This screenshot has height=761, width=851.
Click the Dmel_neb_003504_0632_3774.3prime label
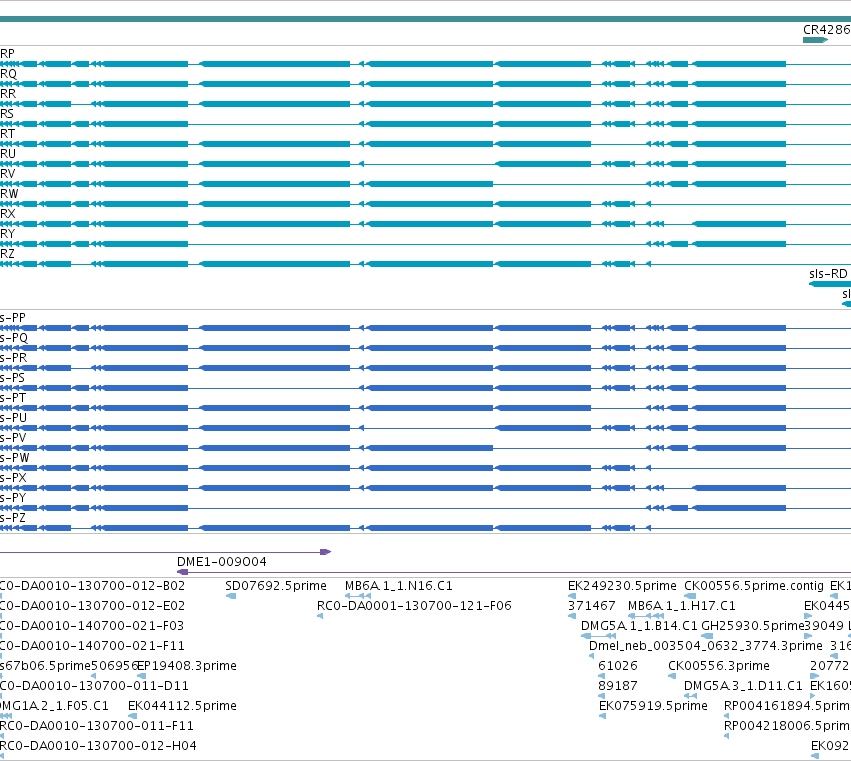pyautogui.click(x=706, y=646)
